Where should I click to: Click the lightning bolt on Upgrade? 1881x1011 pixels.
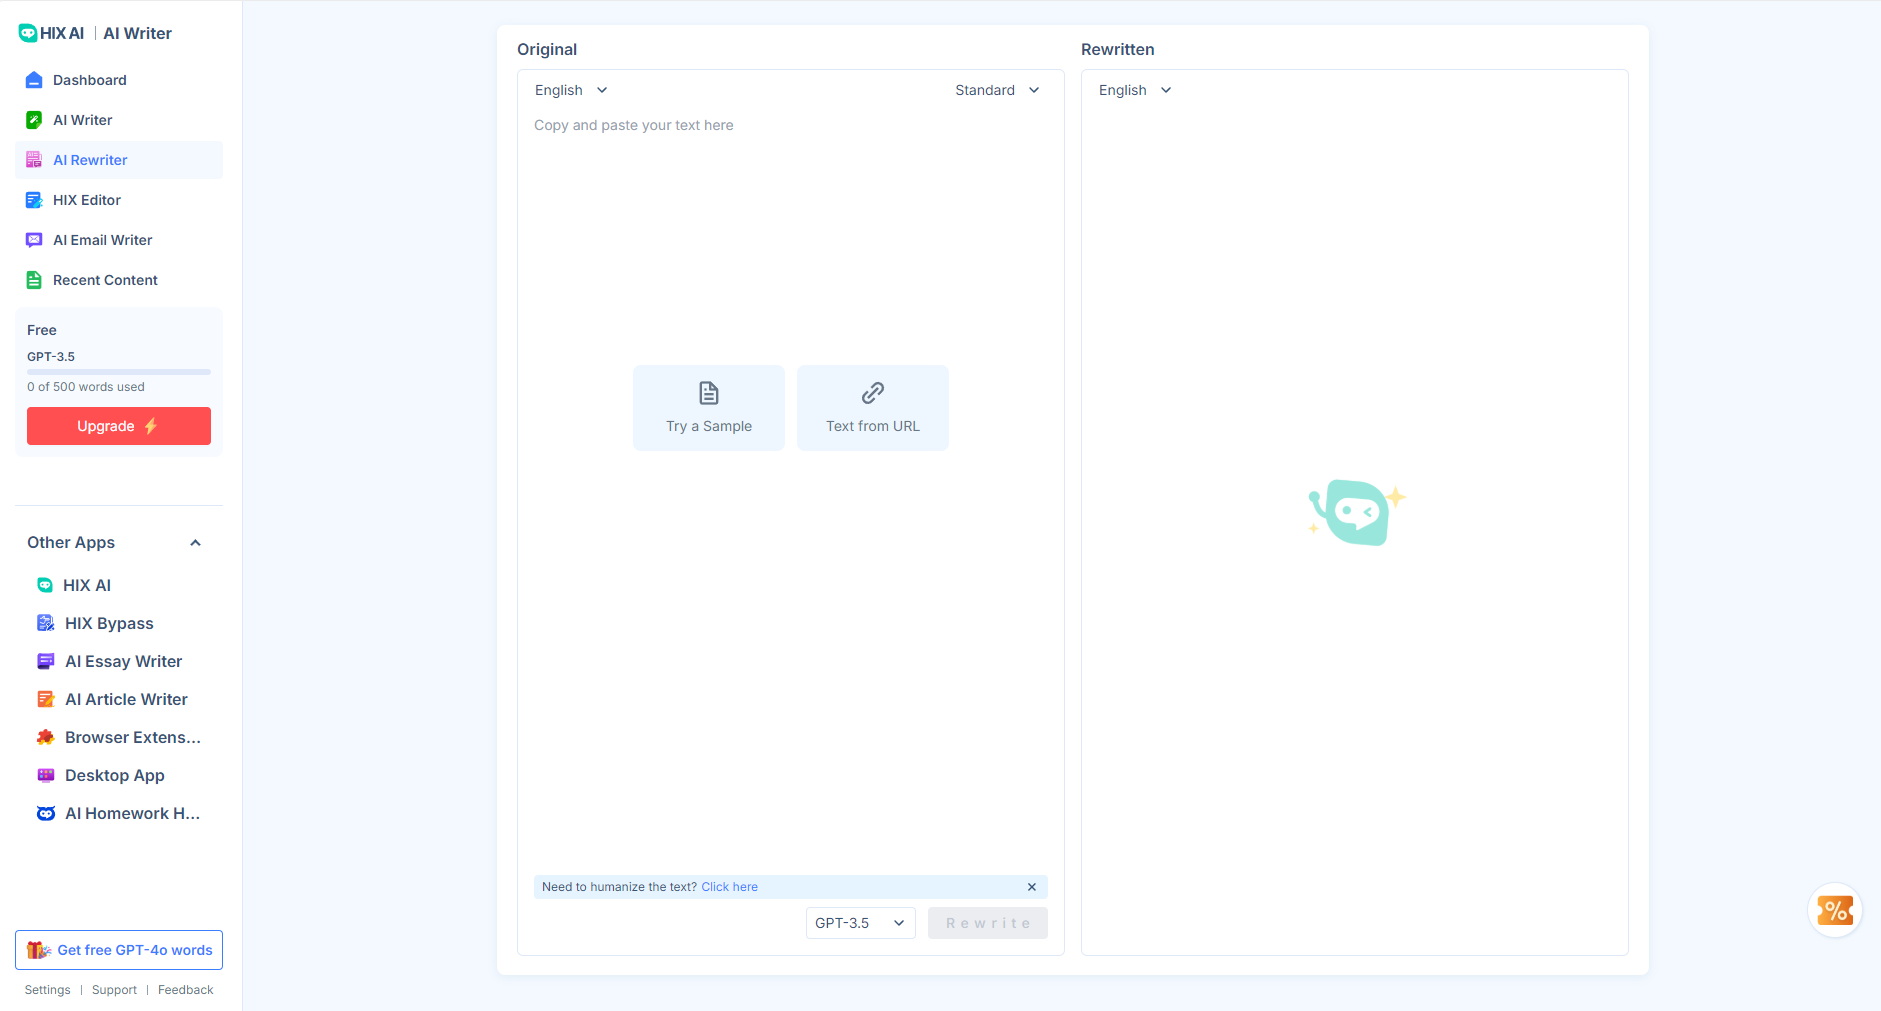click(x=151, y=426)
